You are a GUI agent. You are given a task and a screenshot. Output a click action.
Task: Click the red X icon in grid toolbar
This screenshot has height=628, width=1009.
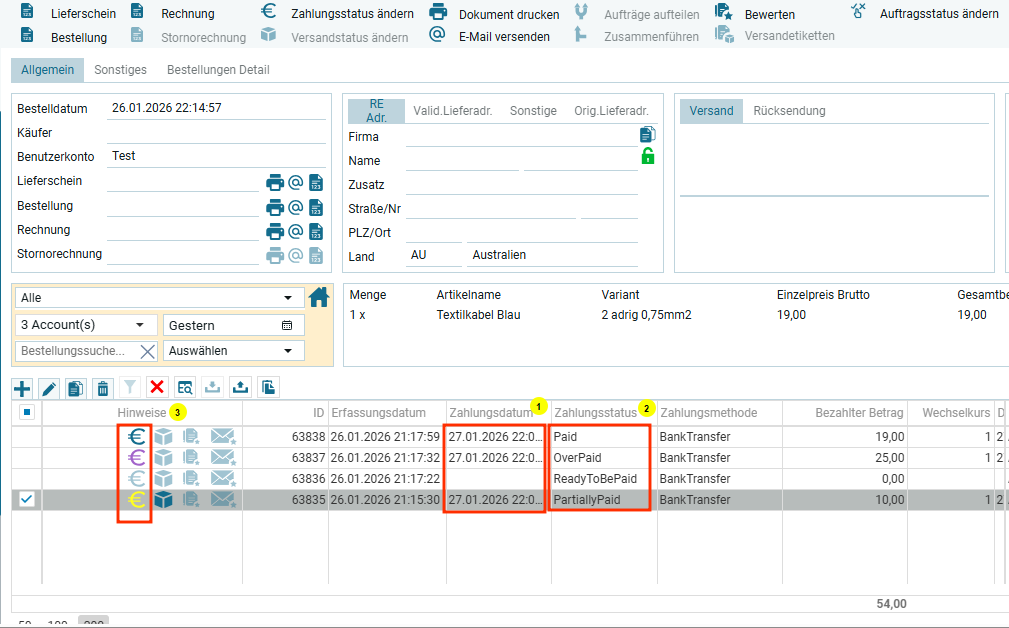[156, 388]
